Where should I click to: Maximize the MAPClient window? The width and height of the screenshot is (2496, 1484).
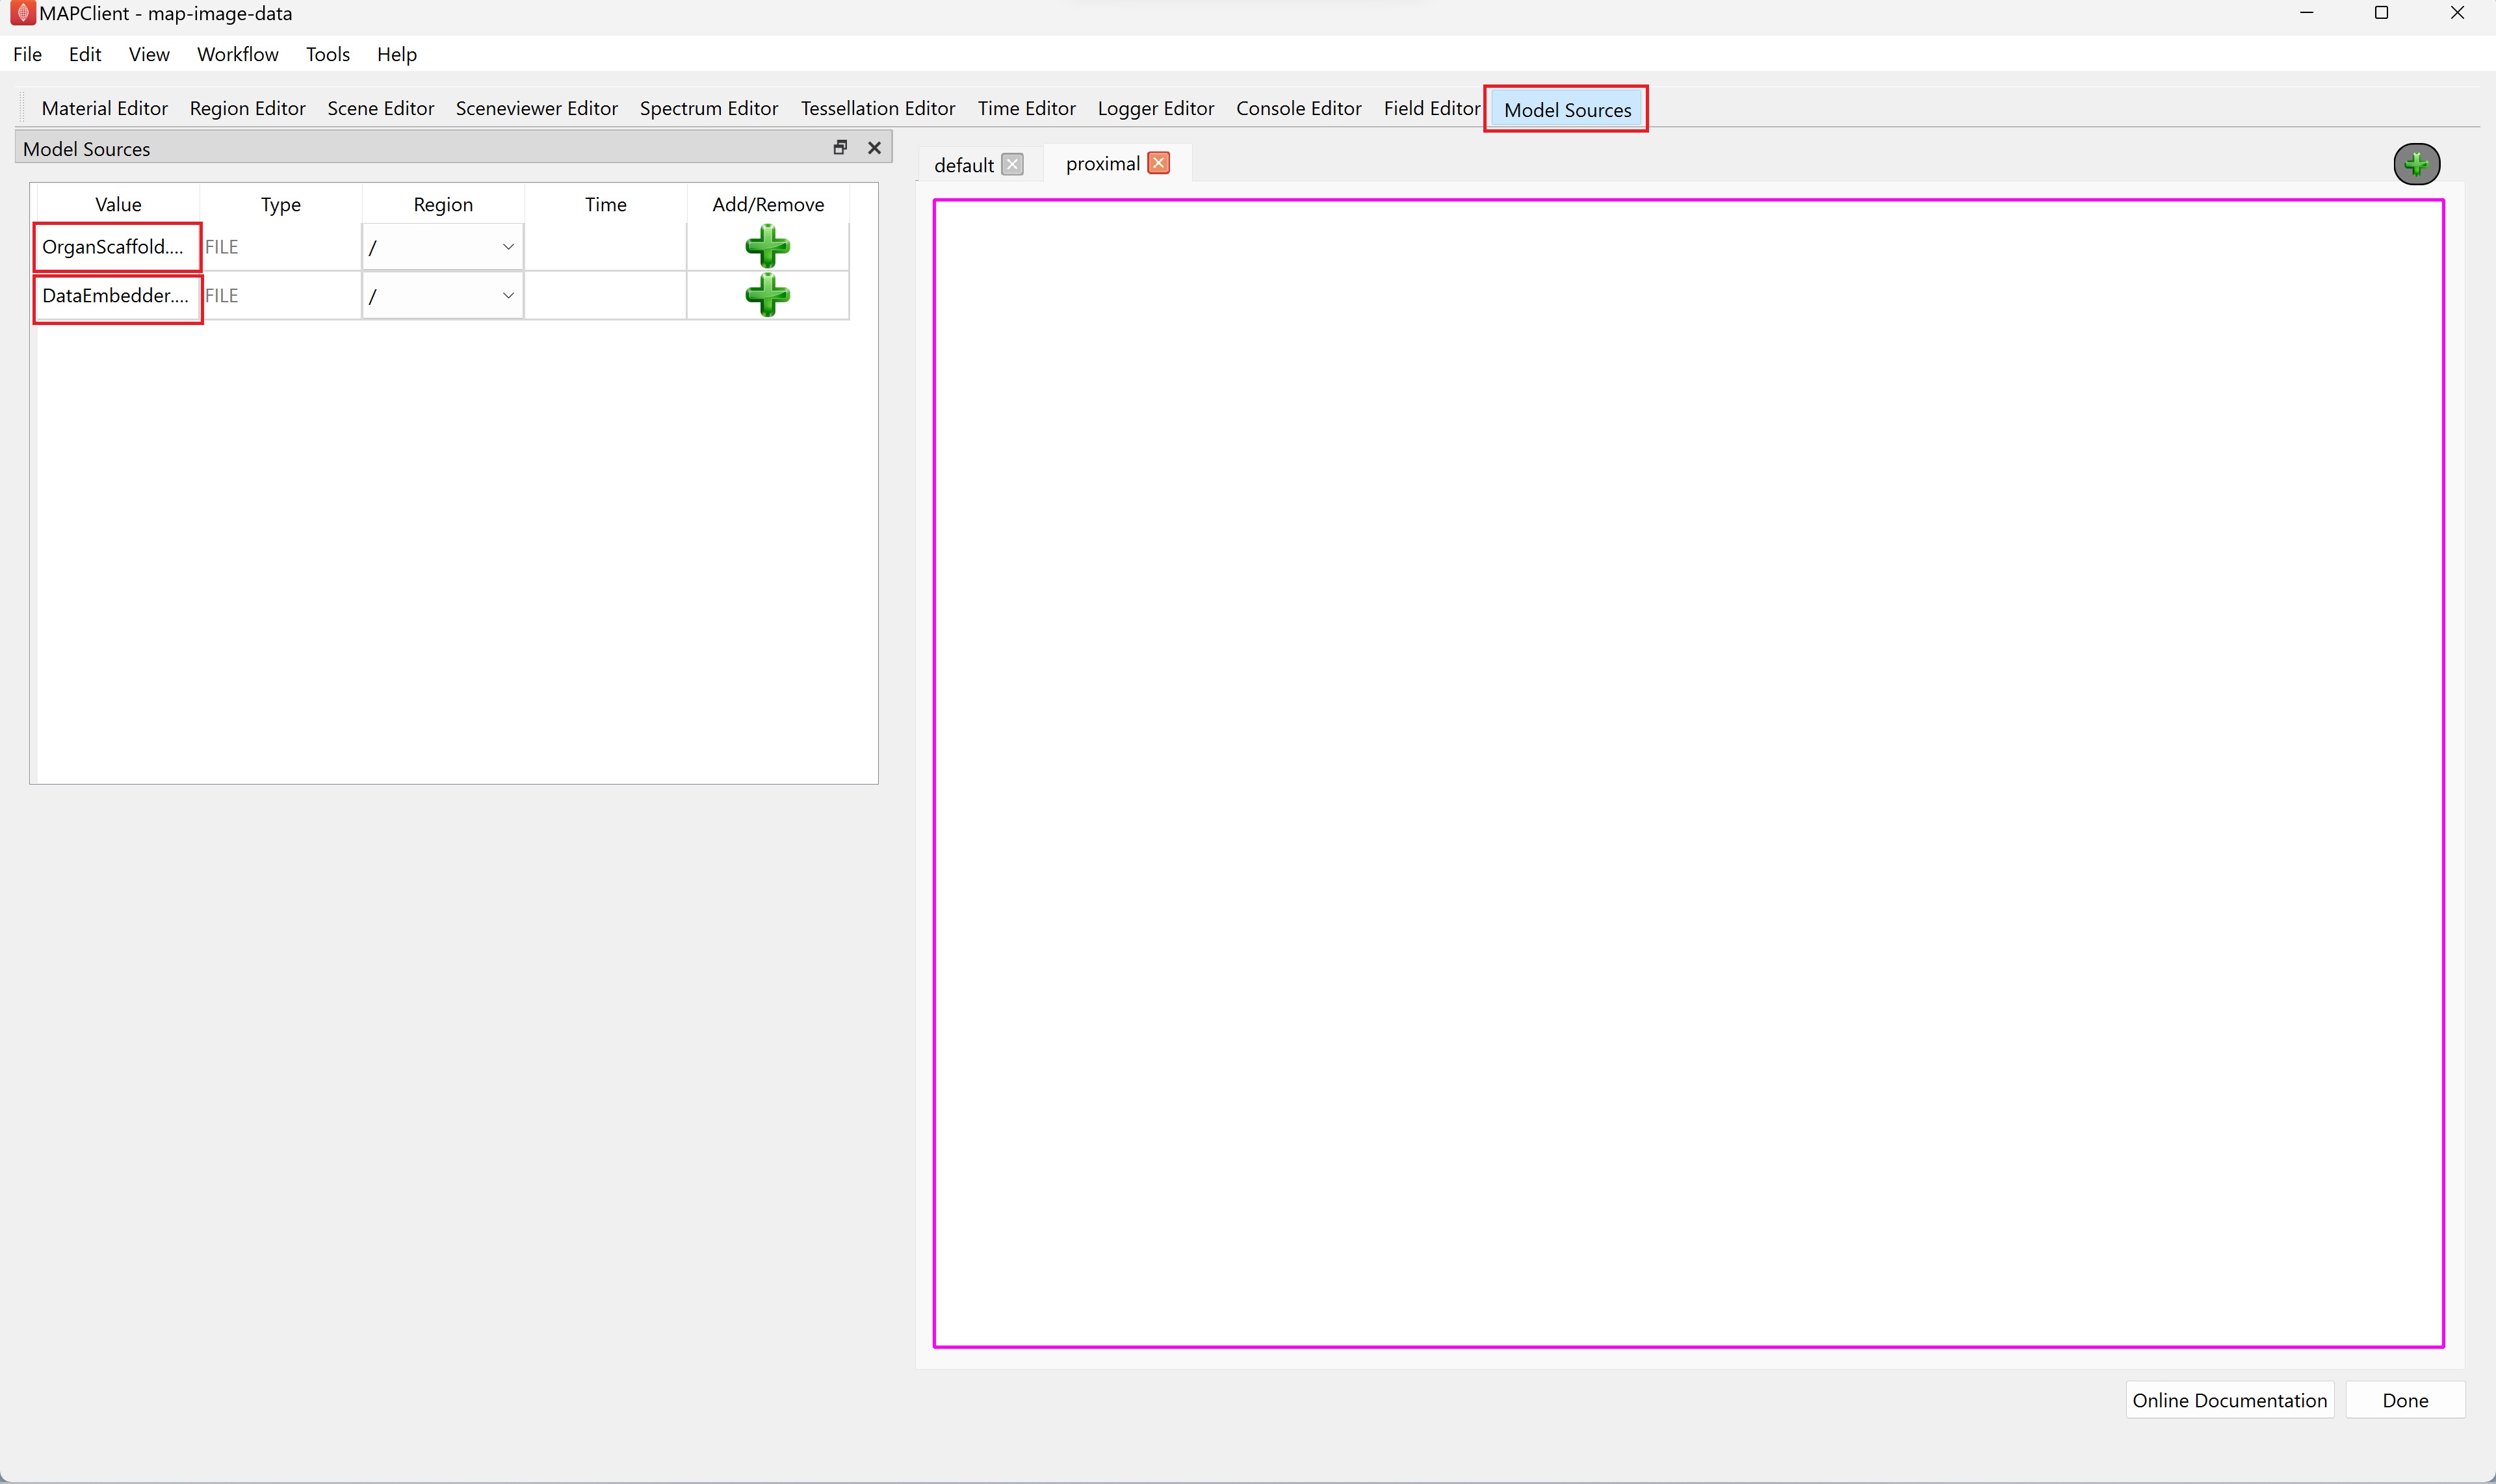[x=2381, y=13]
